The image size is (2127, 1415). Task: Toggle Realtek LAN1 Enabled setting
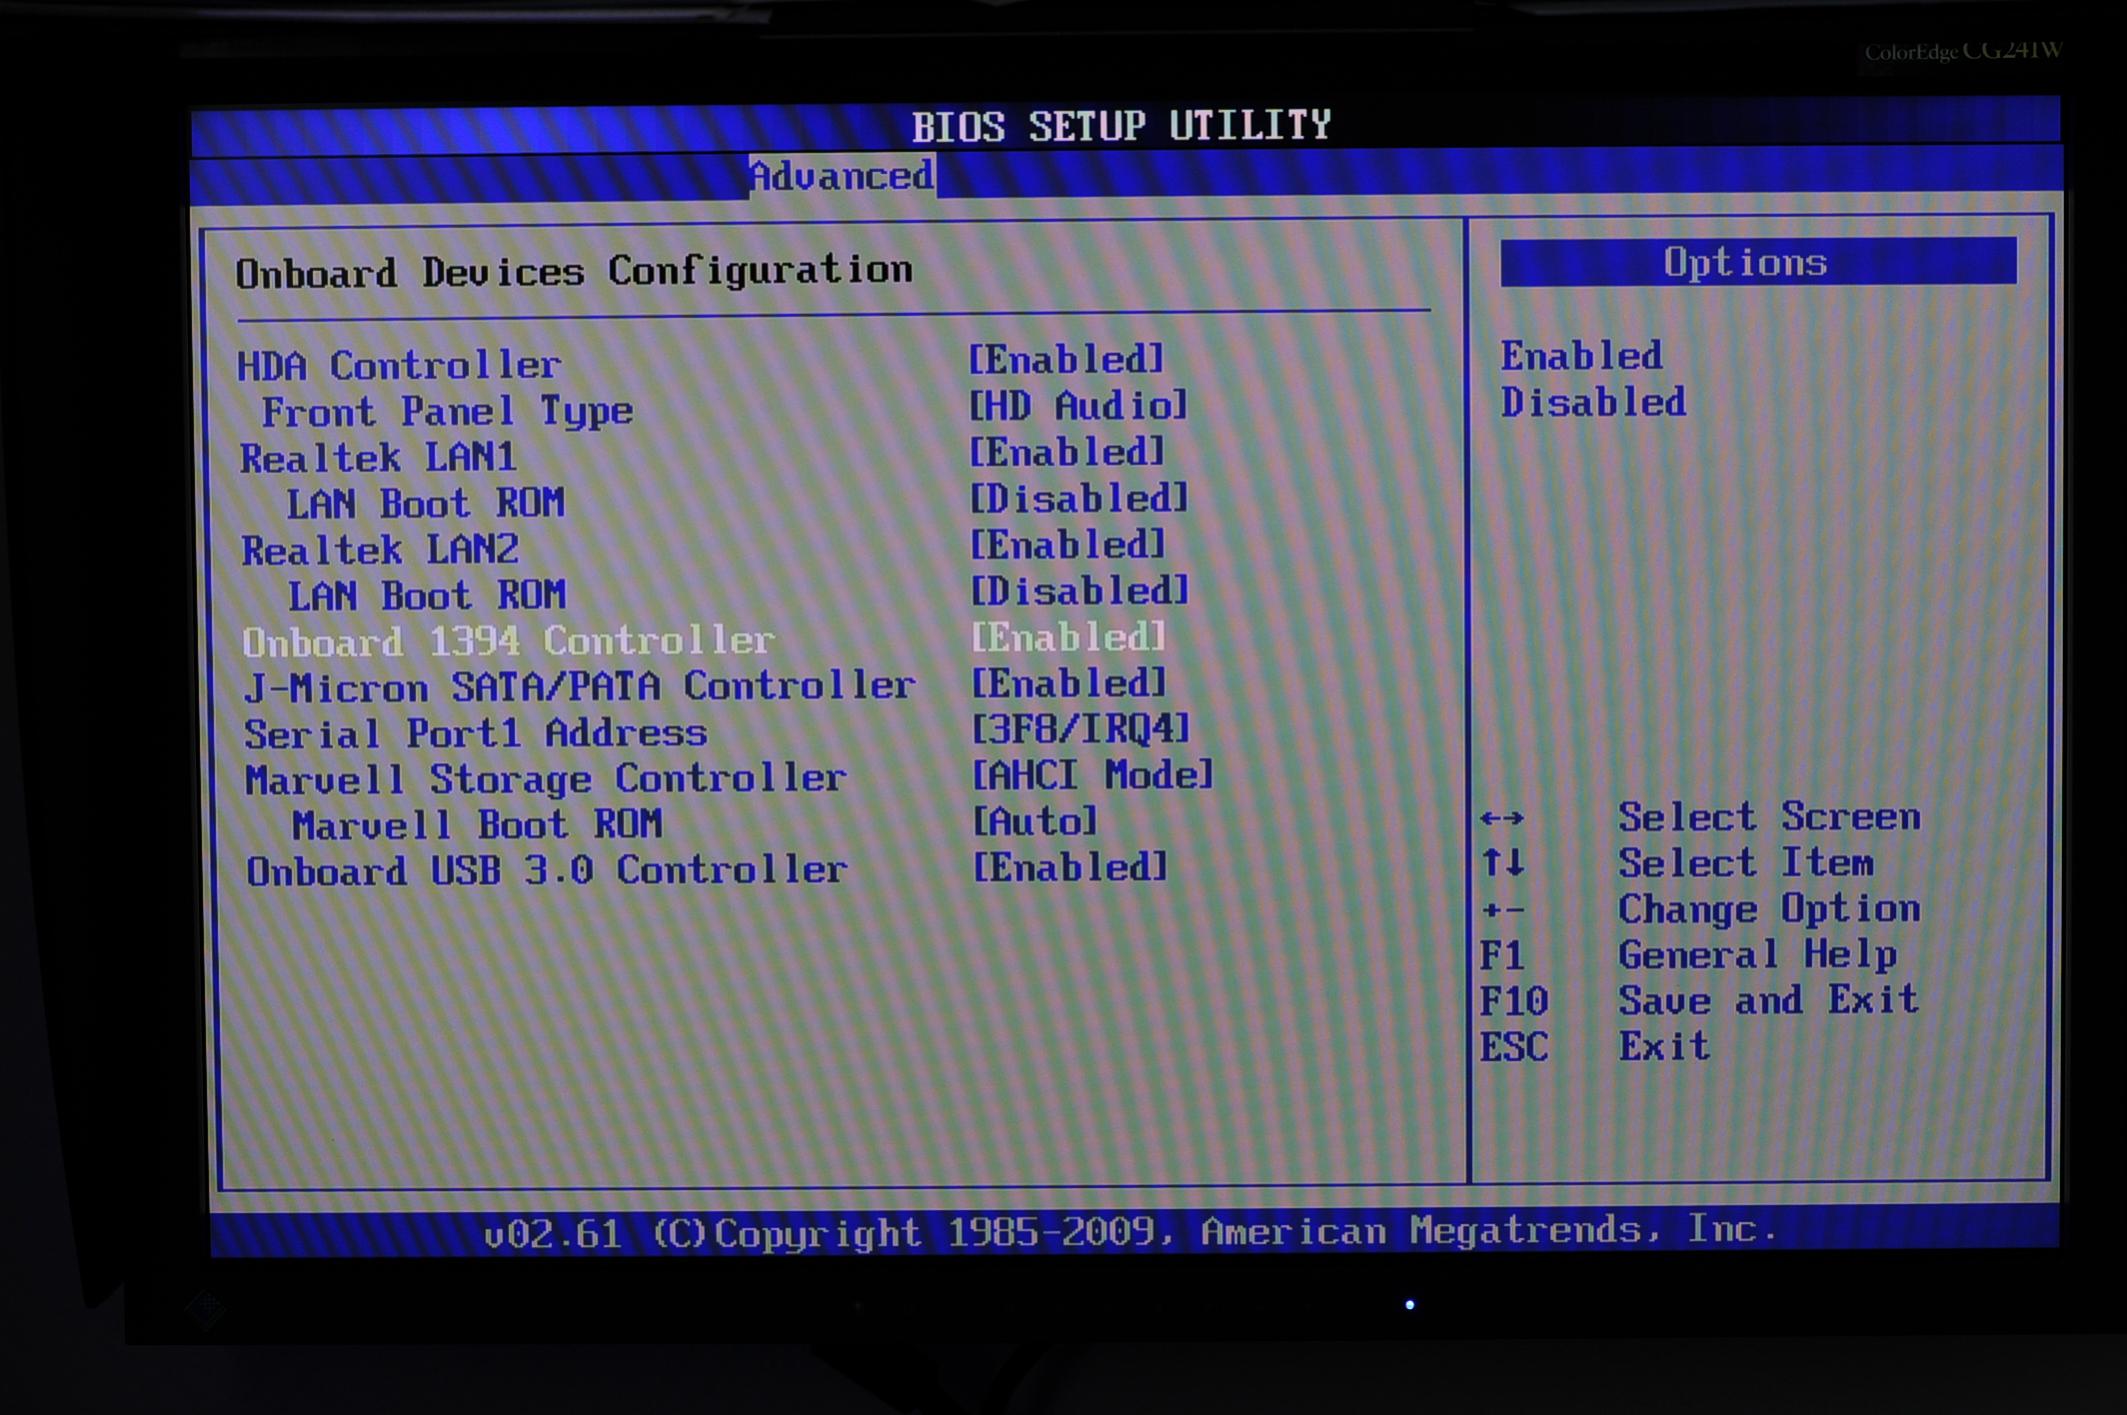pos(1067,452)
